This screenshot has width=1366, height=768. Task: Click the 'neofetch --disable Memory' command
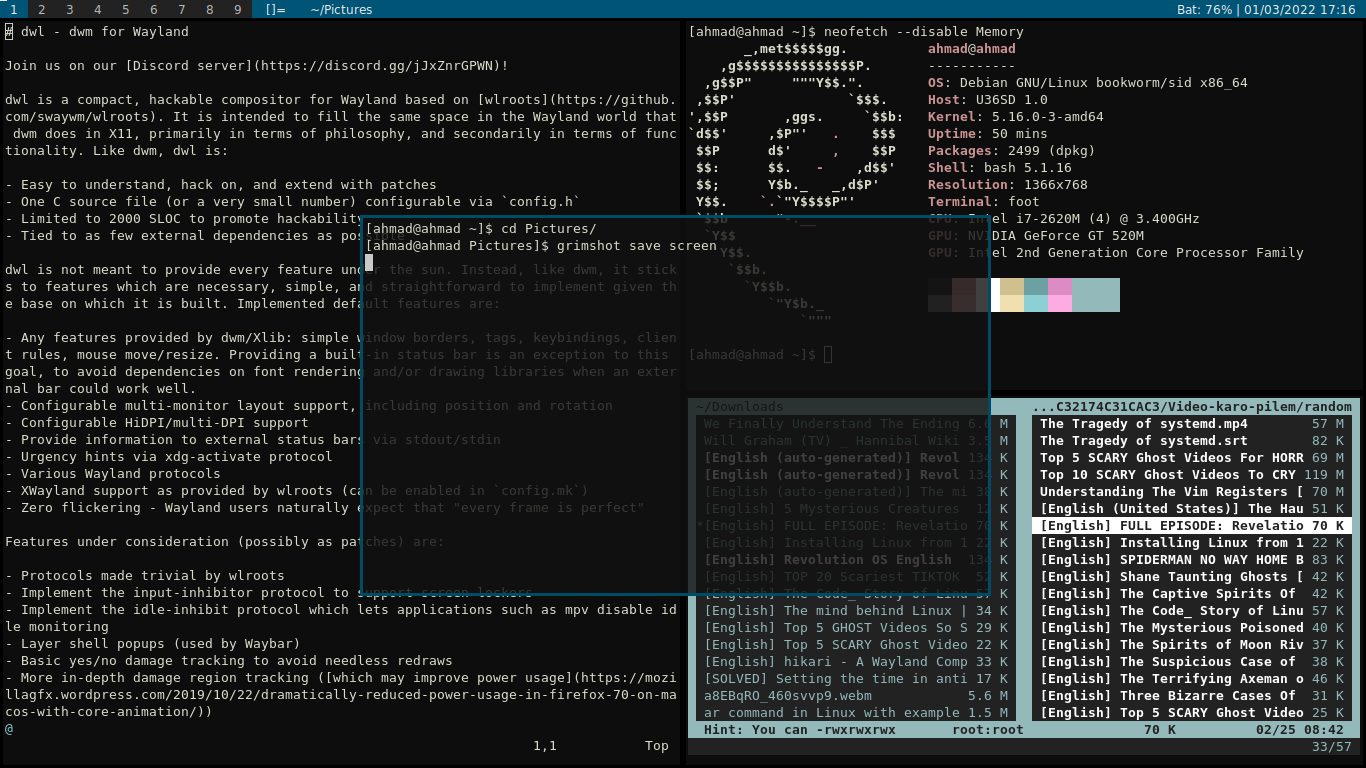pyautogui.click(x=924, y=32)
